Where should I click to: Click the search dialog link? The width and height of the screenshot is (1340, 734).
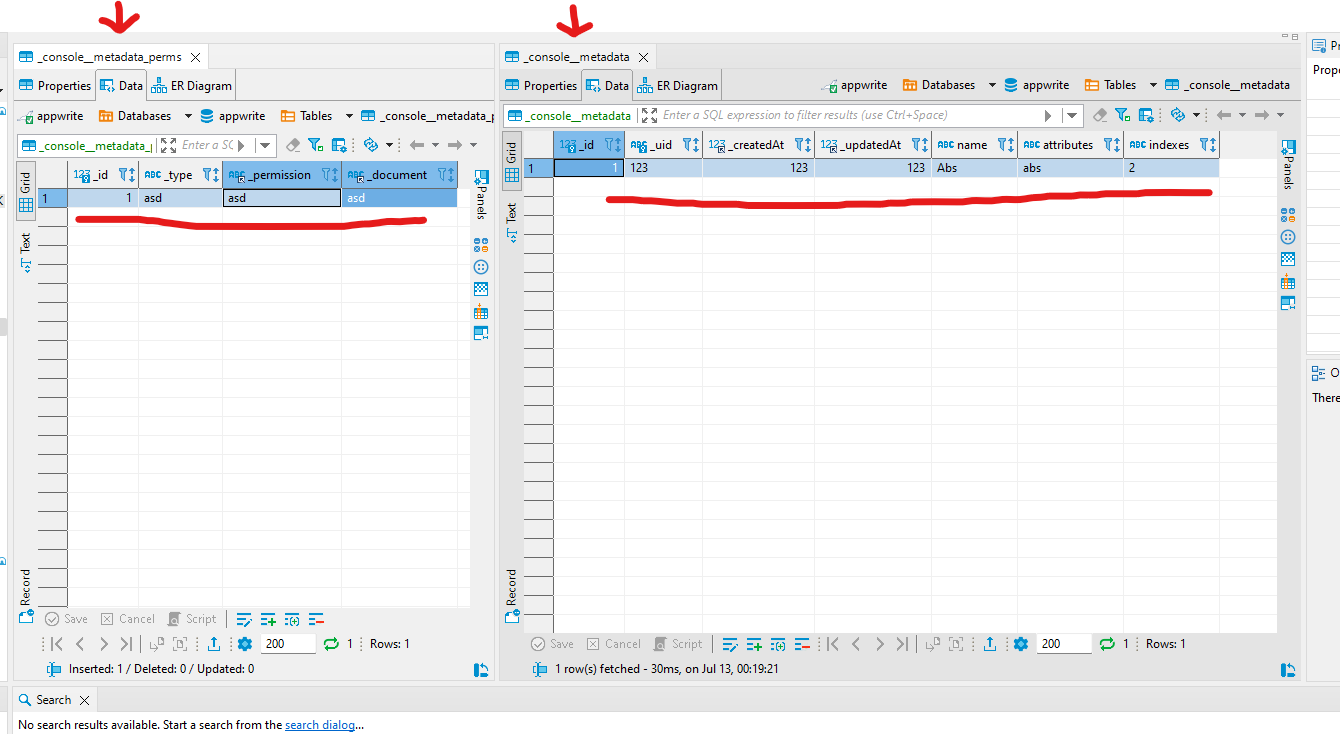(x=322, y=724)
